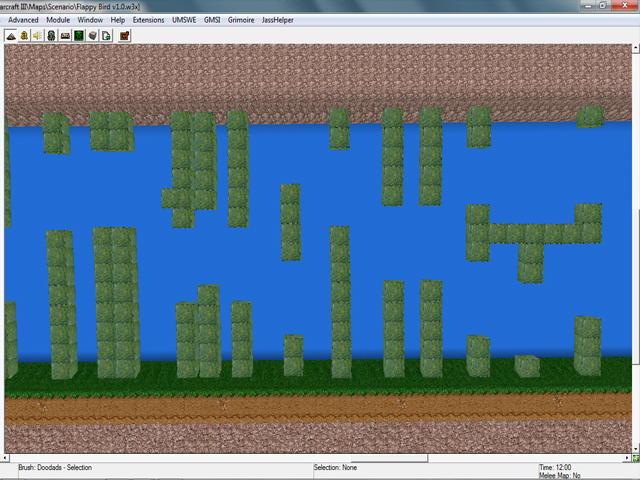Close the World Editor window
The width and height of the screenshot is (640, 480).
pyautogui.click(x=625, y=5)
